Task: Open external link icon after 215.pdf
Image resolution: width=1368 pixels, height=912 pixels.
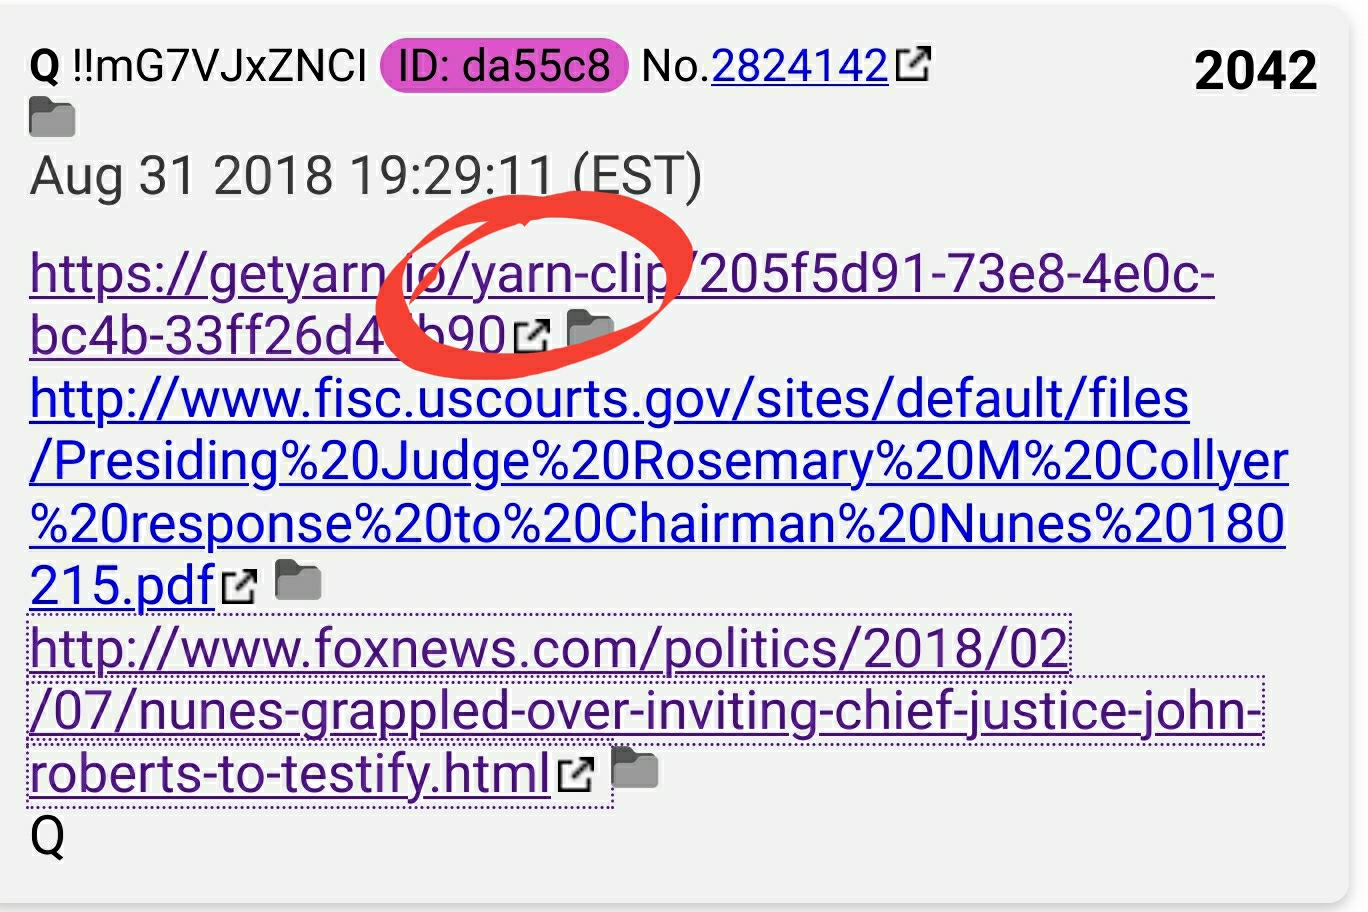Action: pos(238,586)
